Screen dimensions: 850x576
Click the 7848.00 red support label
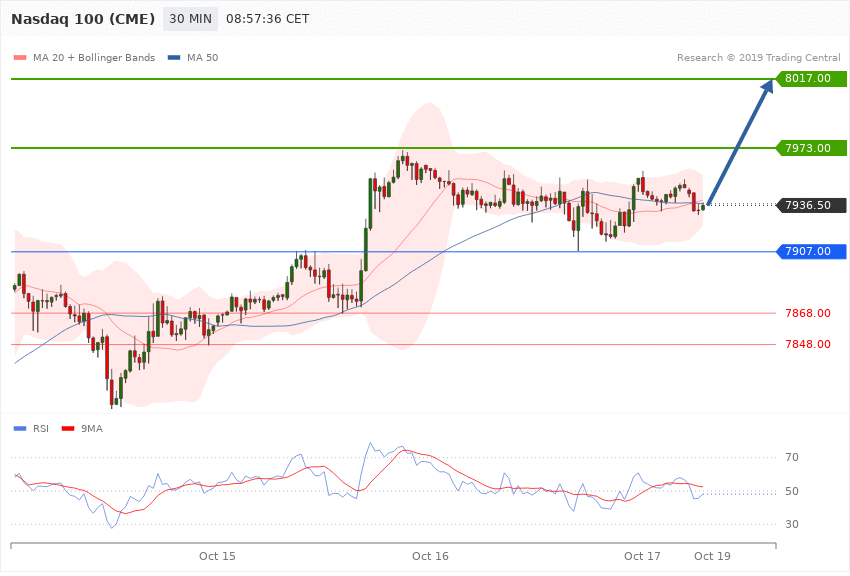click(808, 344)
